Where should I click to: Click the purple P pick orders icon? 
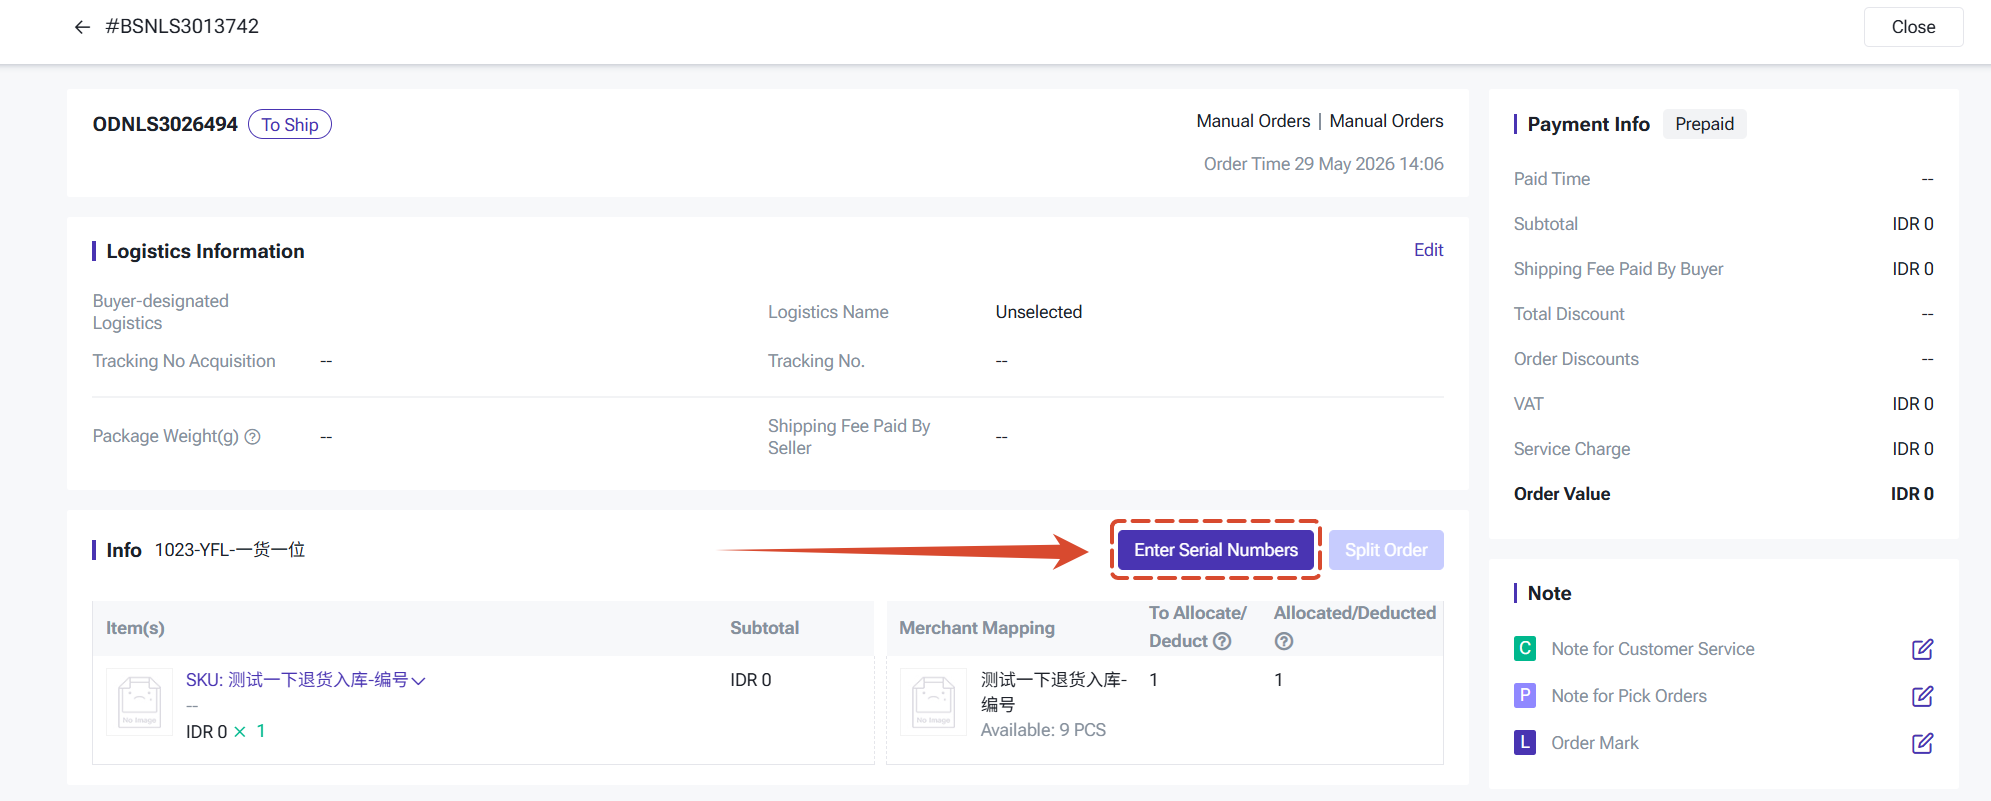point(1525,695)
